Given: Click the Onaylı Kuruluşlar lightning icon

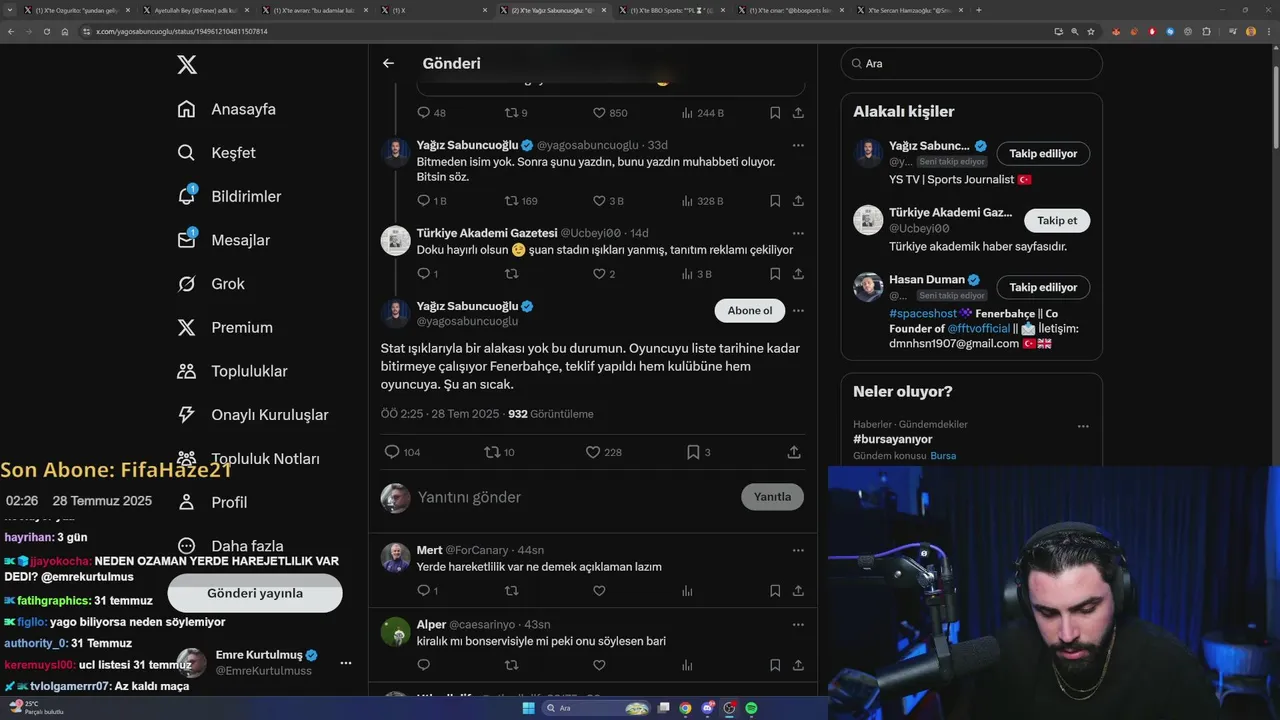Looking at the screenshot, I should click(187, 415).
